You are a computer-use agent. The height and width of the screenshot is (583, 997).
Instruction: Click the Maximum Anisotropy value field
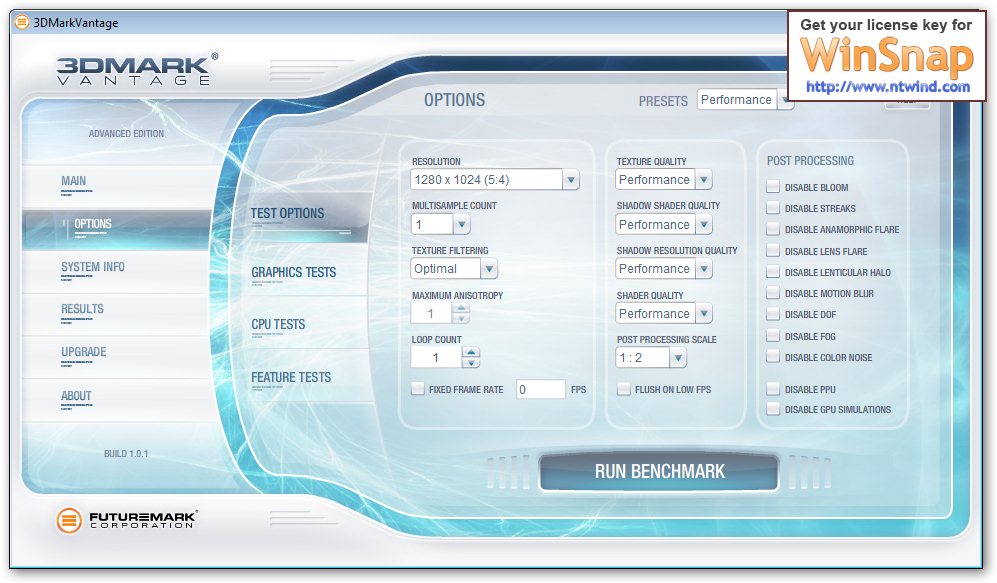click(431, 313)
